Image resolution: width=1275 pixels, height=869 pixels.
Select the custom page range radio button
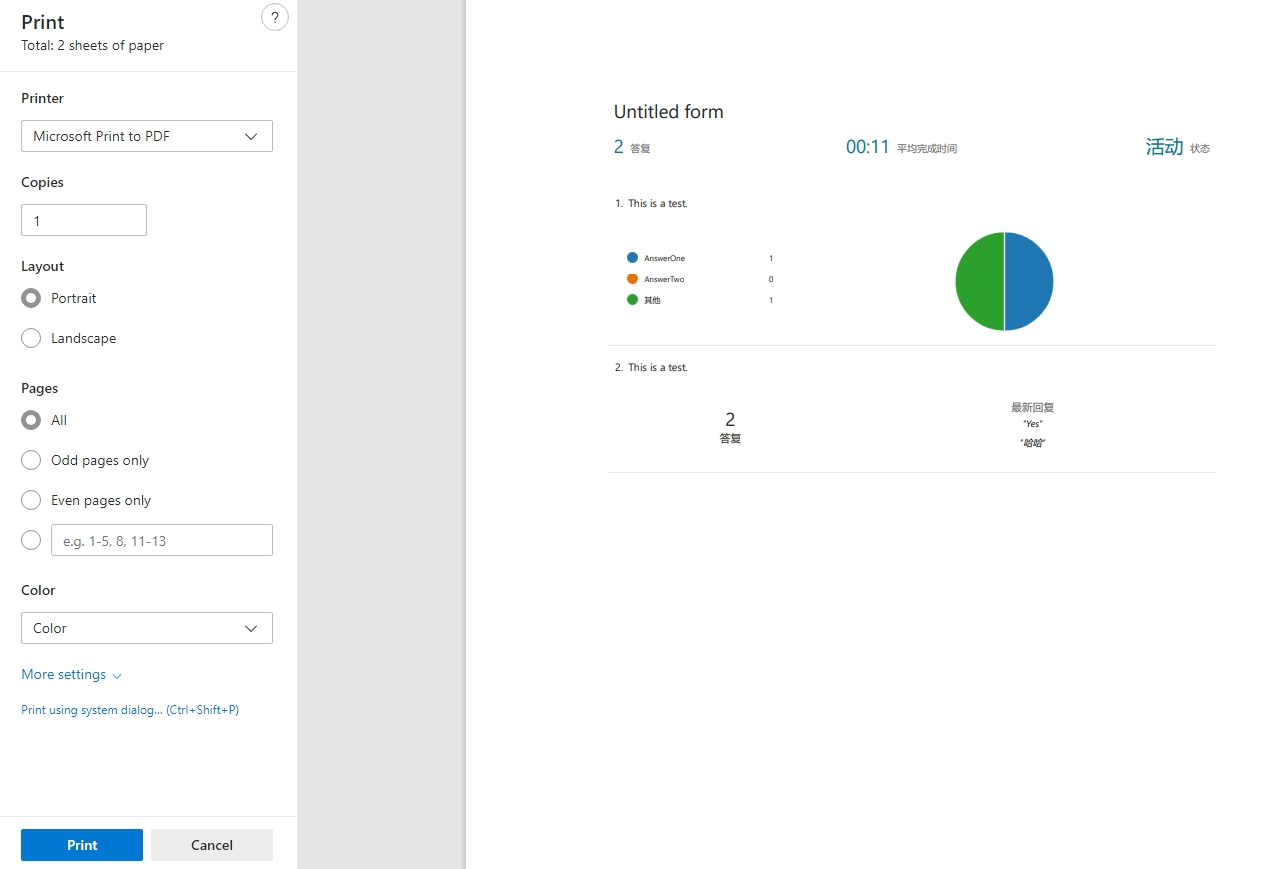tap(31, 540)
